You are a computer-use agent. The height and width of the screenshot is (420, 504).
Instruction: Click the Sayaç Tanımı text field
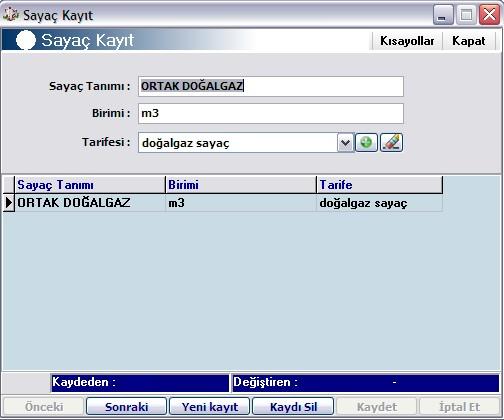click(x=271, y=86)
